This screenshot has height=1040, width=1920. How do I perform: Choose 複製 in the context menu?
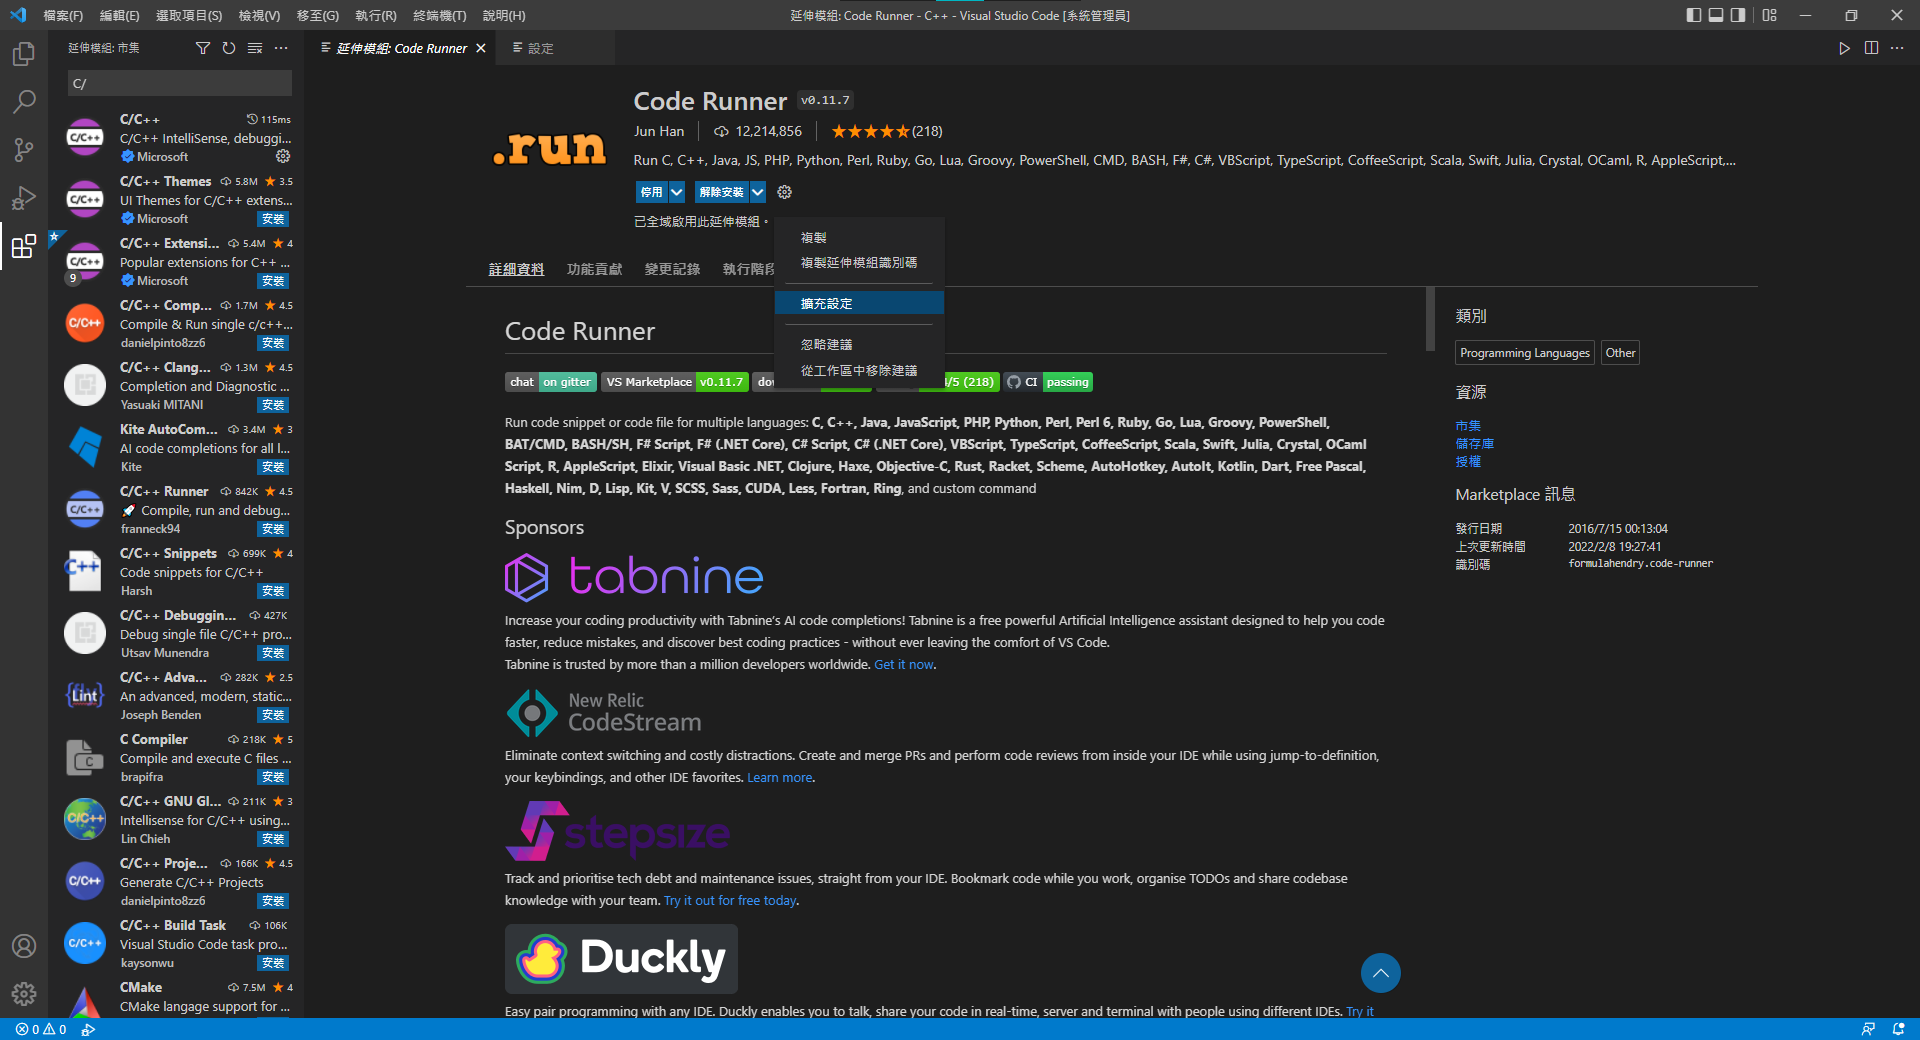point(859,238)
